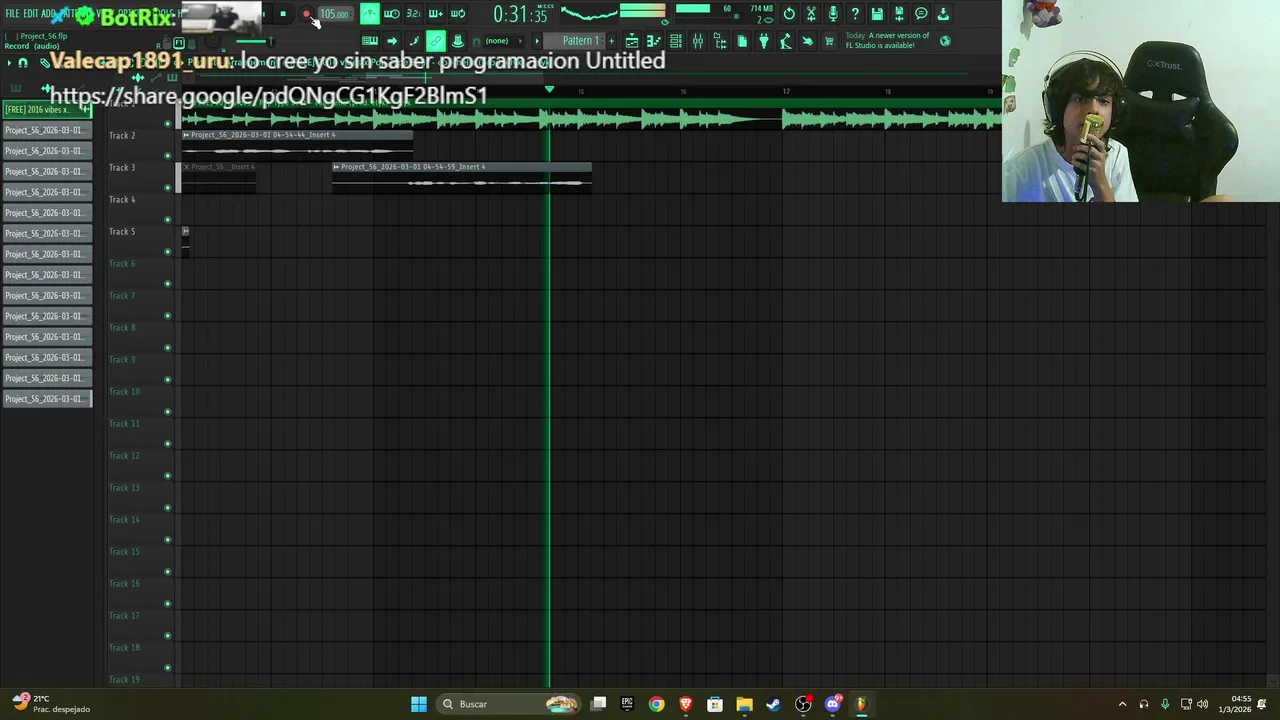Image resolution: width=1280 pixels, height=720 pixels.
Task: Open Epic Games Launcher from taskbar
Action: [627, 704]
